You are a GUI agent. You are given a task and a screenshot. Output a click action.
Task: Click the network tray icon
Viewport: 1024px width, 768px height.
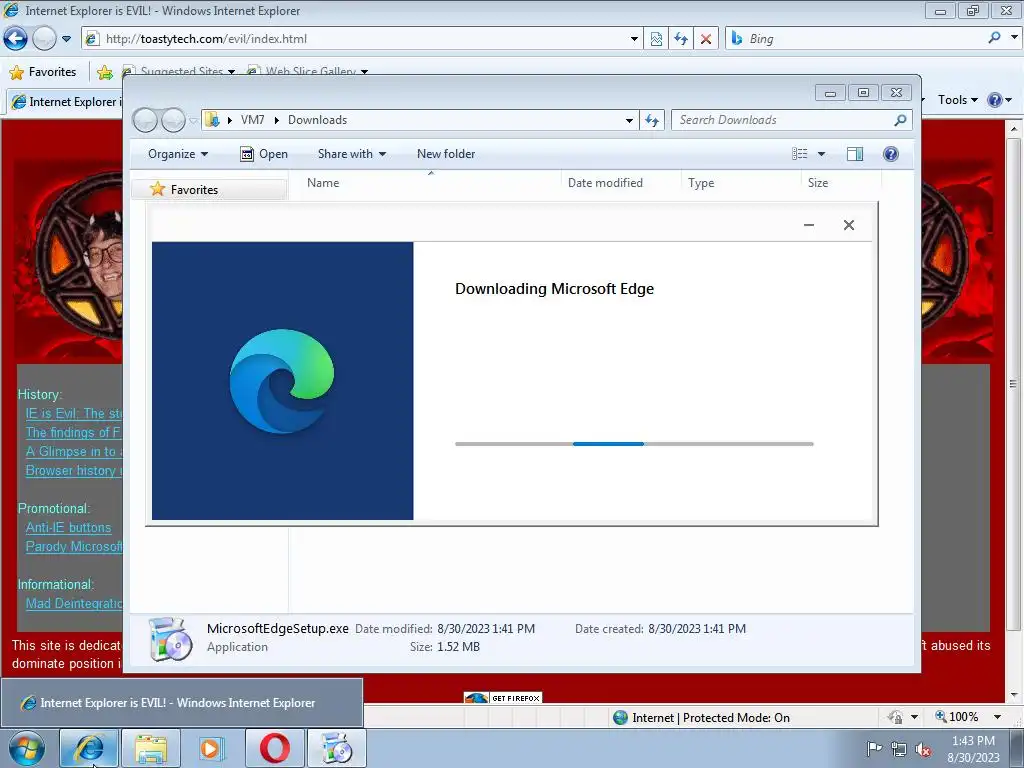[899, 749]
